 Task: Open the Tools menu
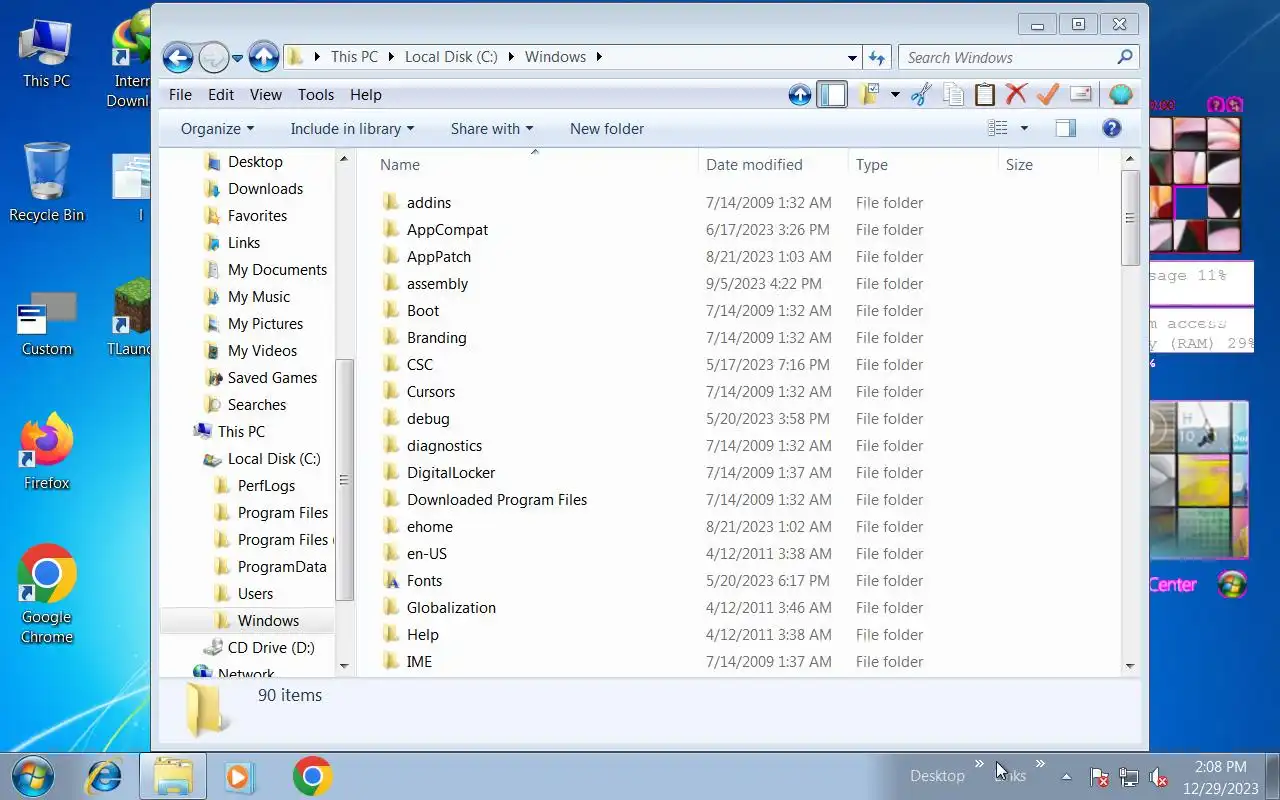pos(316,95)
